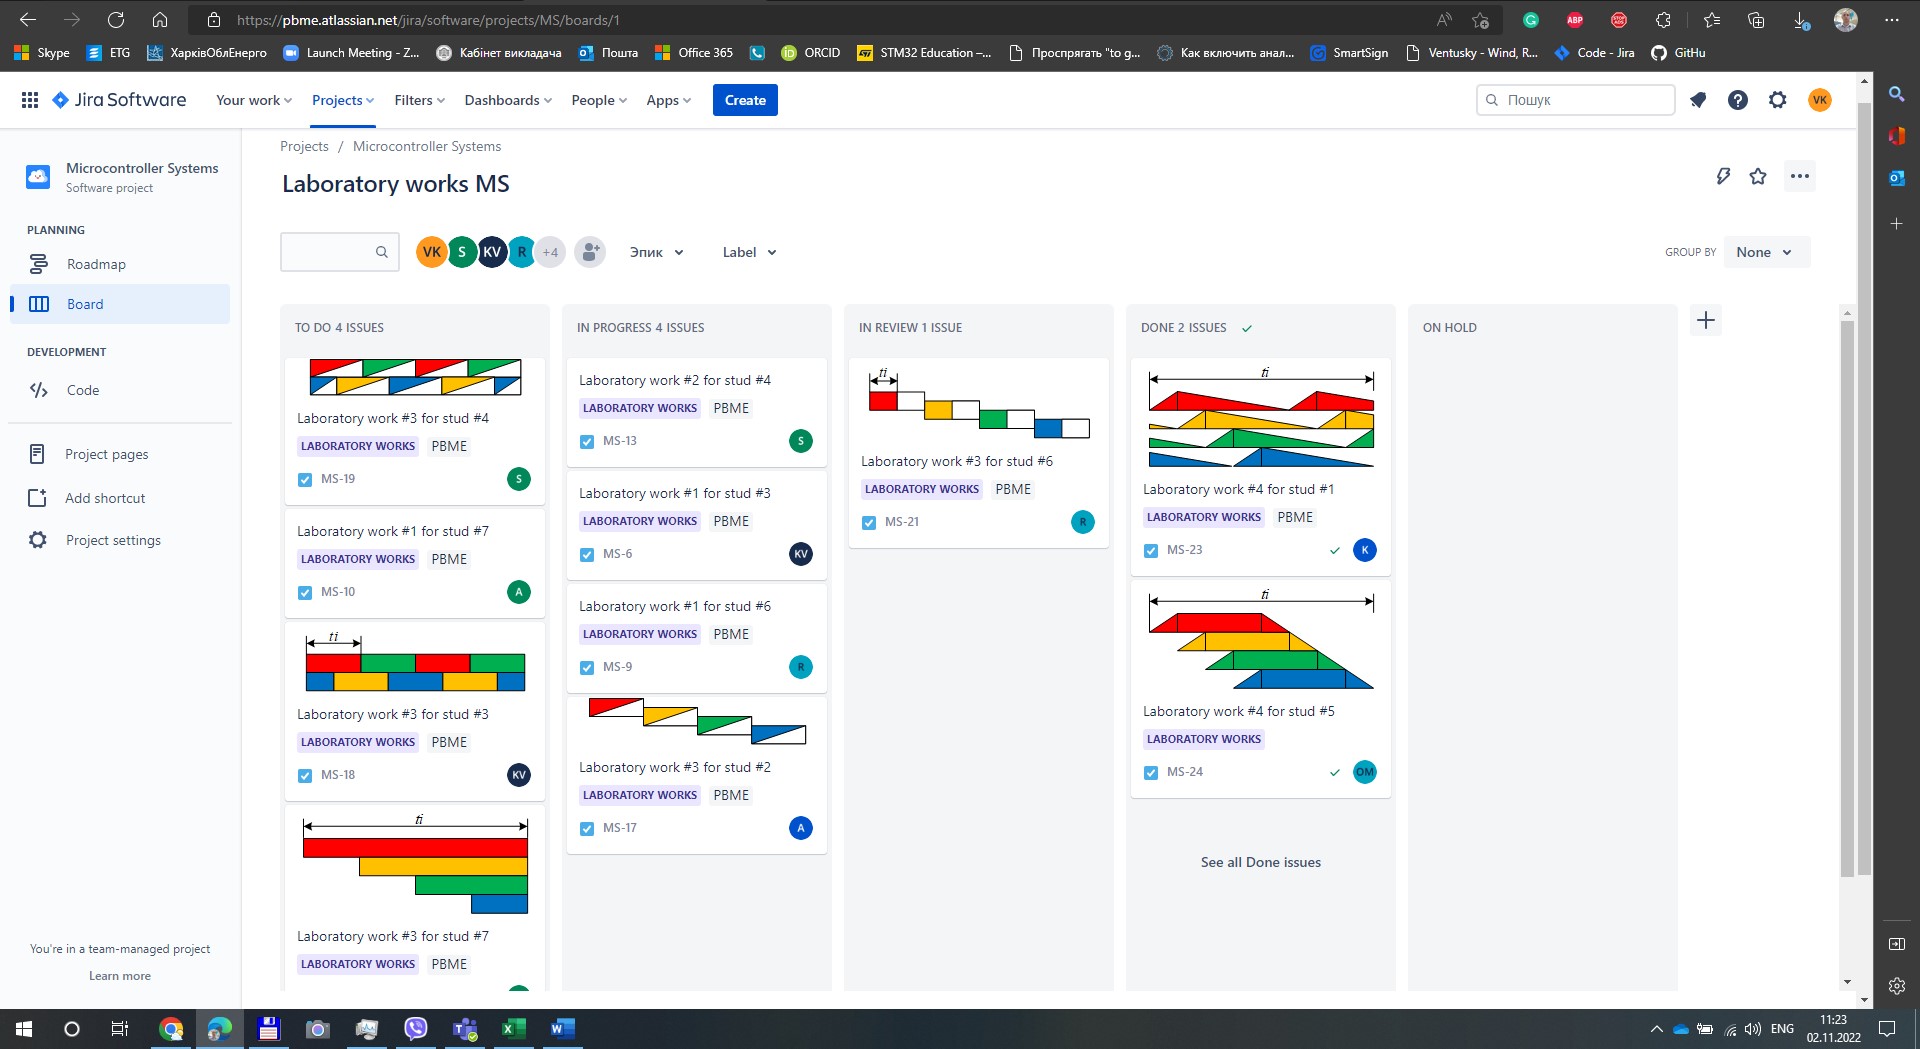Select Roadmap in the sidebar
1920x1049 pixels.
pos(96,264)
